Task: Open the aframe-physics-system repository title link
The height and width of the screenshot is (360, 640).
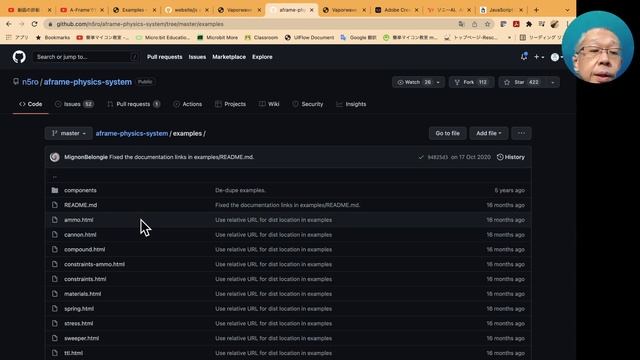Action: 88,82
